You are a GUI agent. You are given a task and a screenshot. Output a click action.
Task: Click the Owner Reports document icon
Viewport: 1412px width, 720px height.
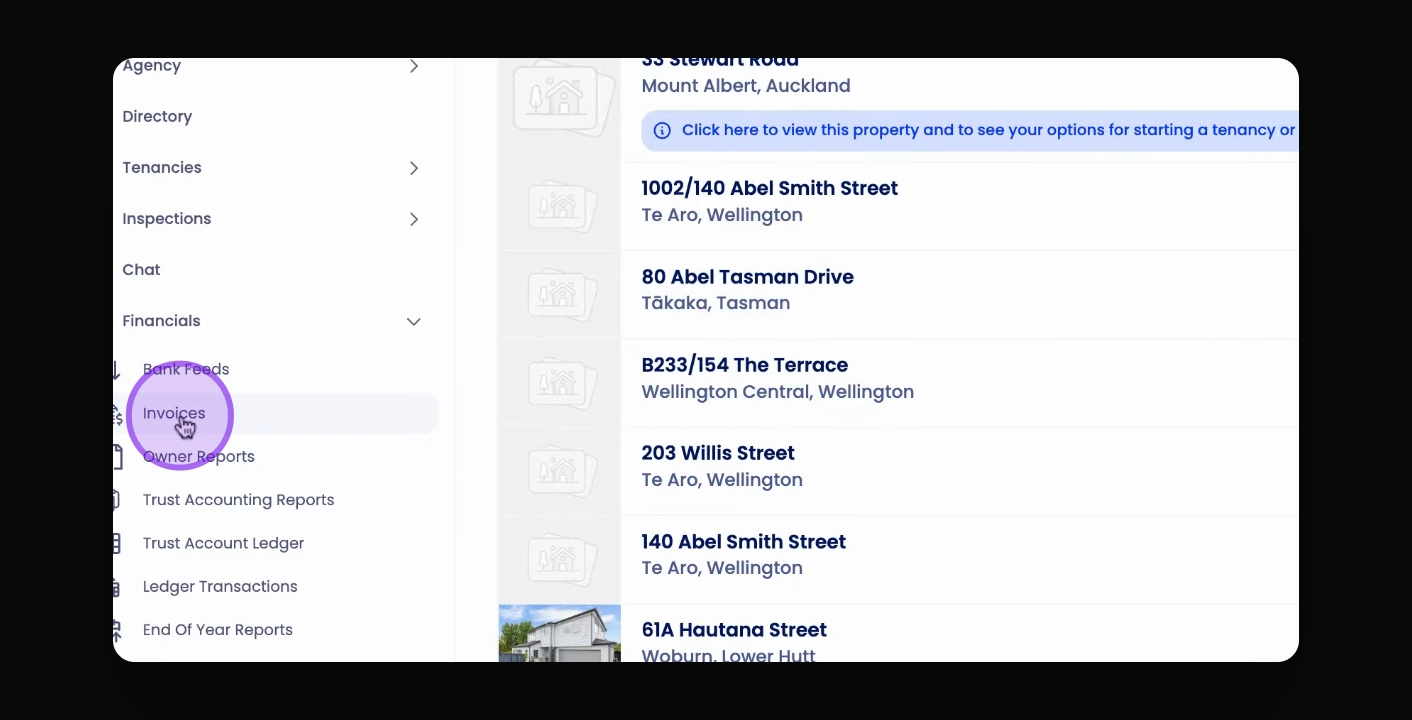click(118, 457)
